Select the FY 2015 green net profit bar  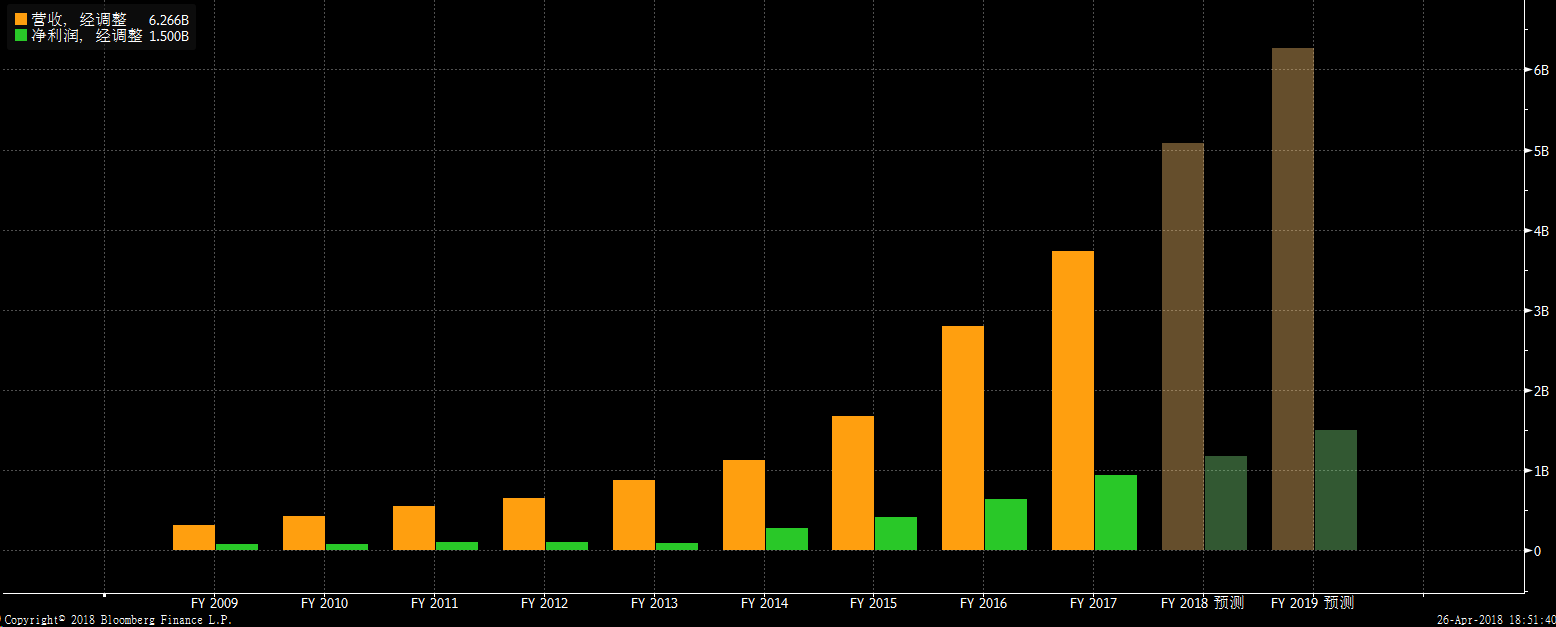coord(895,533)
